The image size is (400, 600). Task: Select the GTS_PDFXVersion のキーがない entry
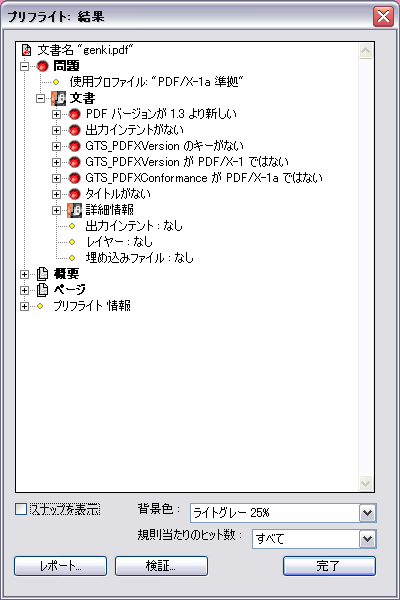pyautogui.click(x=165, y=146)
